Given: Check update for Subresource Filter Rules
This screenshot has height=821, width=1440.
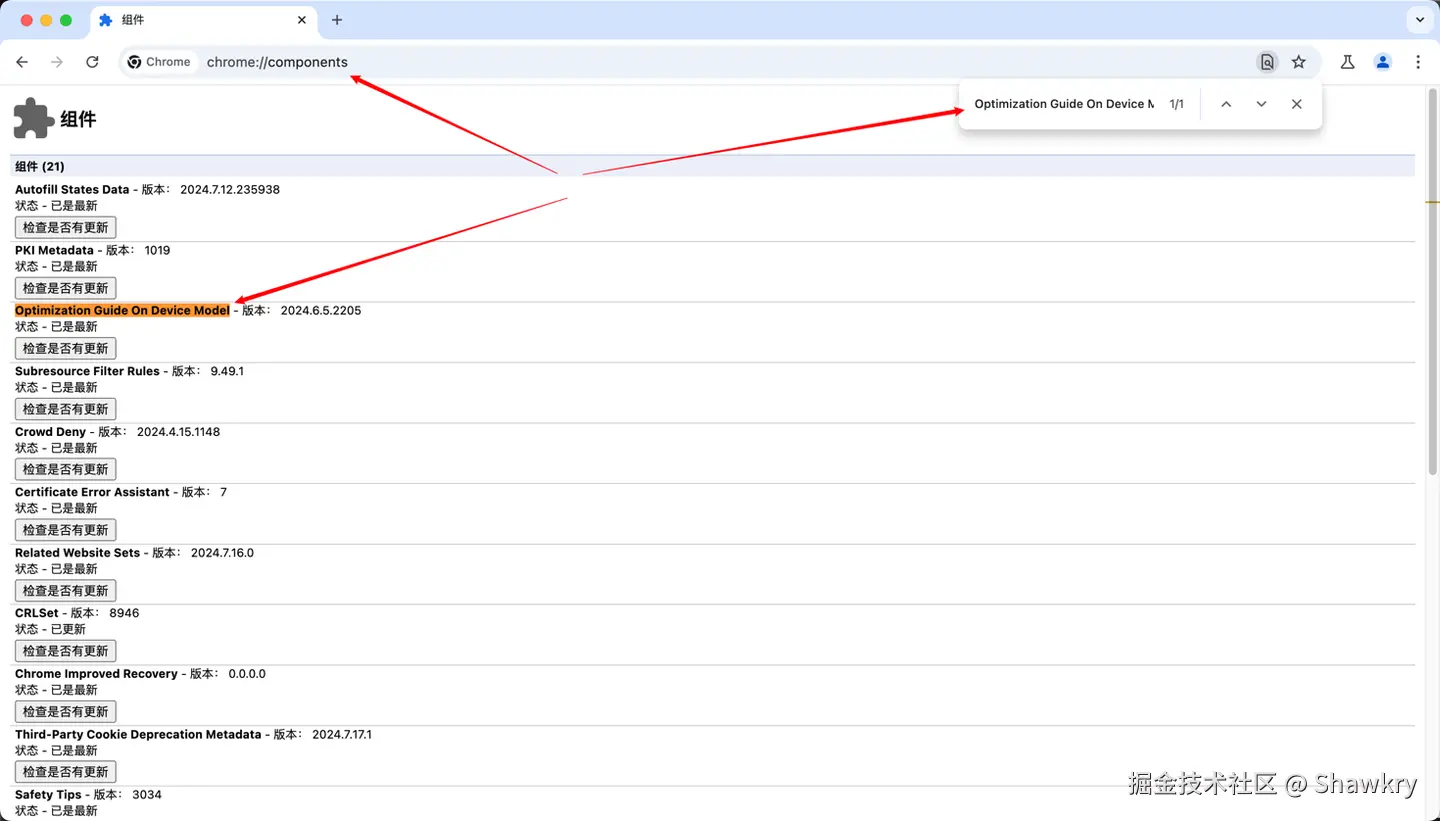Looking at the screenshot, I should [66, 409].
